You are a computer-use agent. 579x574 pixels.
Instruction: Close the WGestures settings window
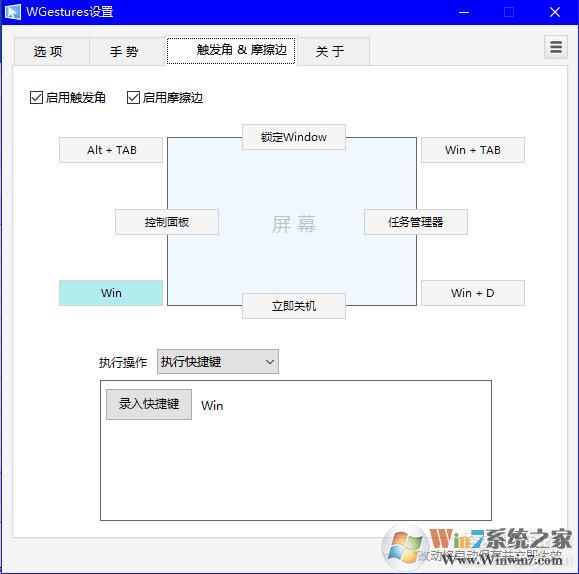(x=555, y=12)
